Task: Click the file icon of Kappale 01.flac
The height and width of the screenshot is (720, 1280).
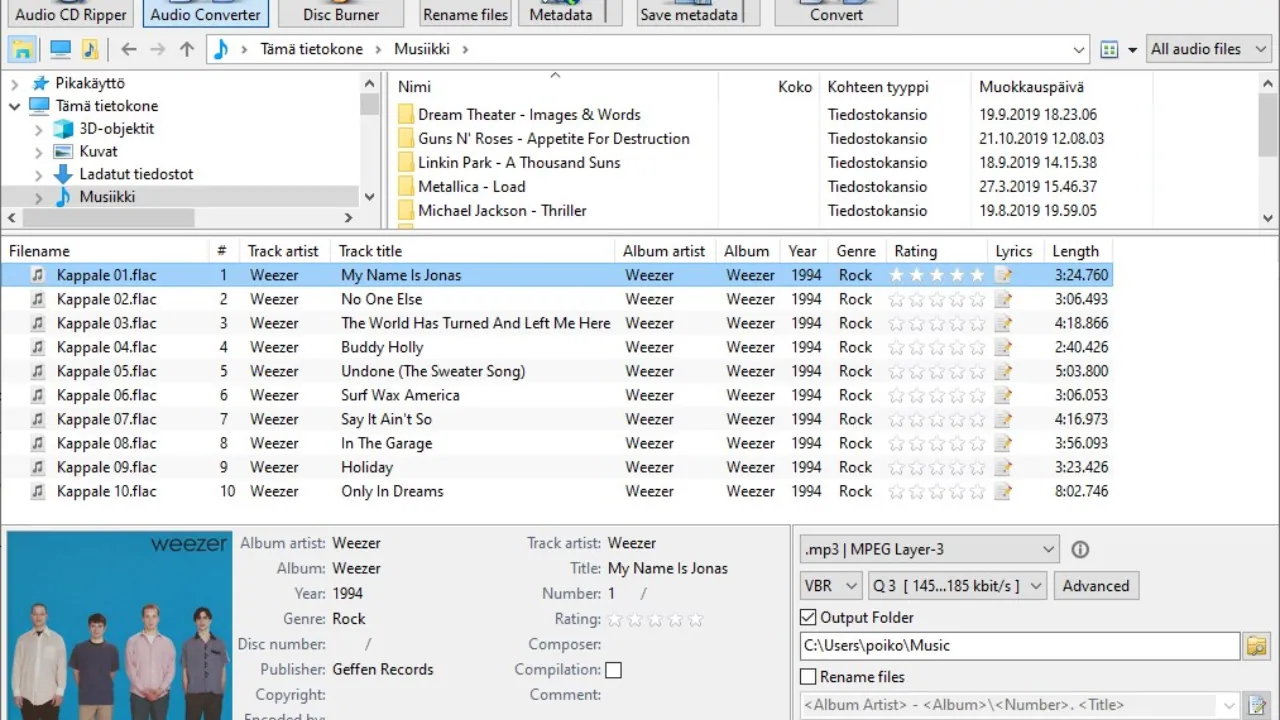Action: coord(38,275)
